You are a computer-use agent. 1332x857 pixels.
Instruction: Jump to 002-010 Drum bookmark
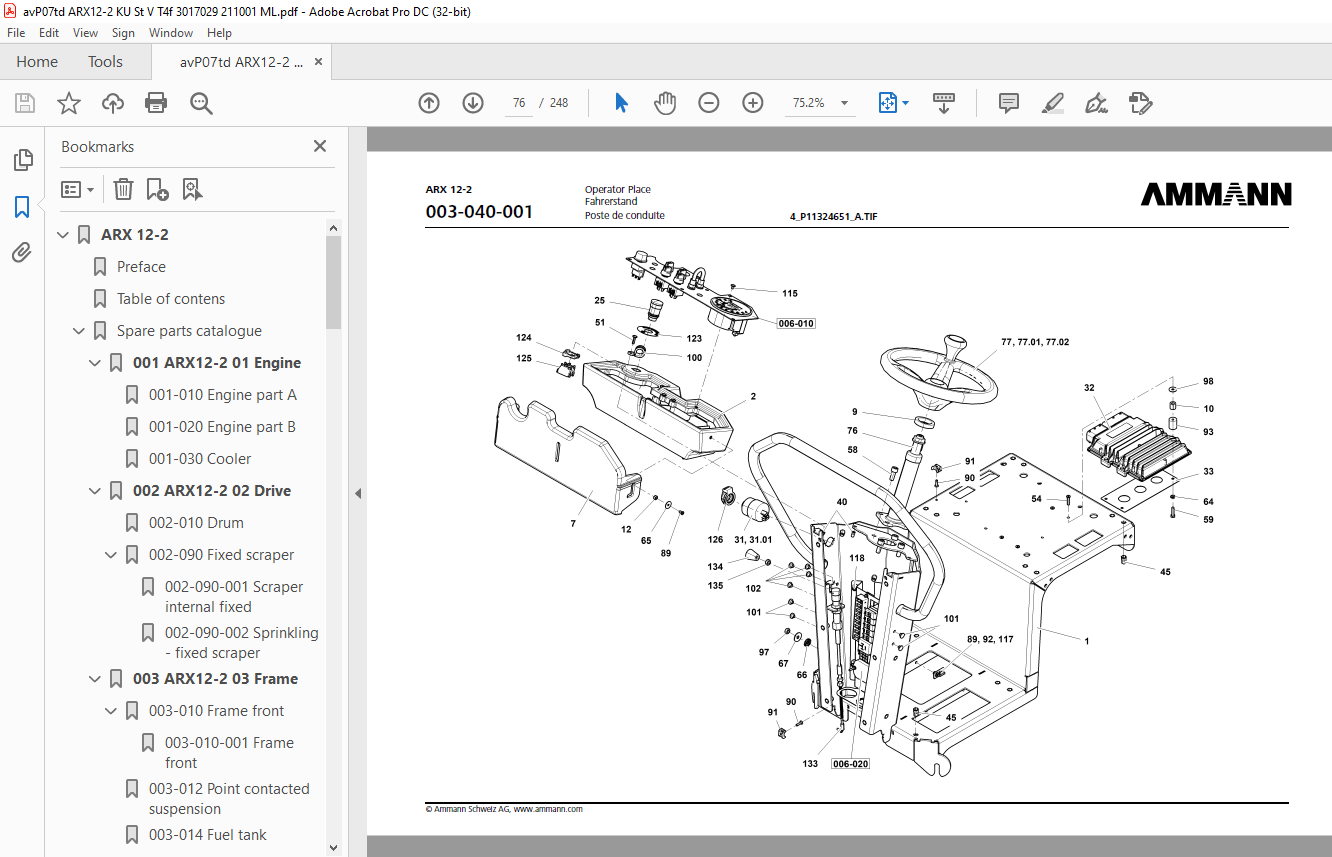(196, 523)
